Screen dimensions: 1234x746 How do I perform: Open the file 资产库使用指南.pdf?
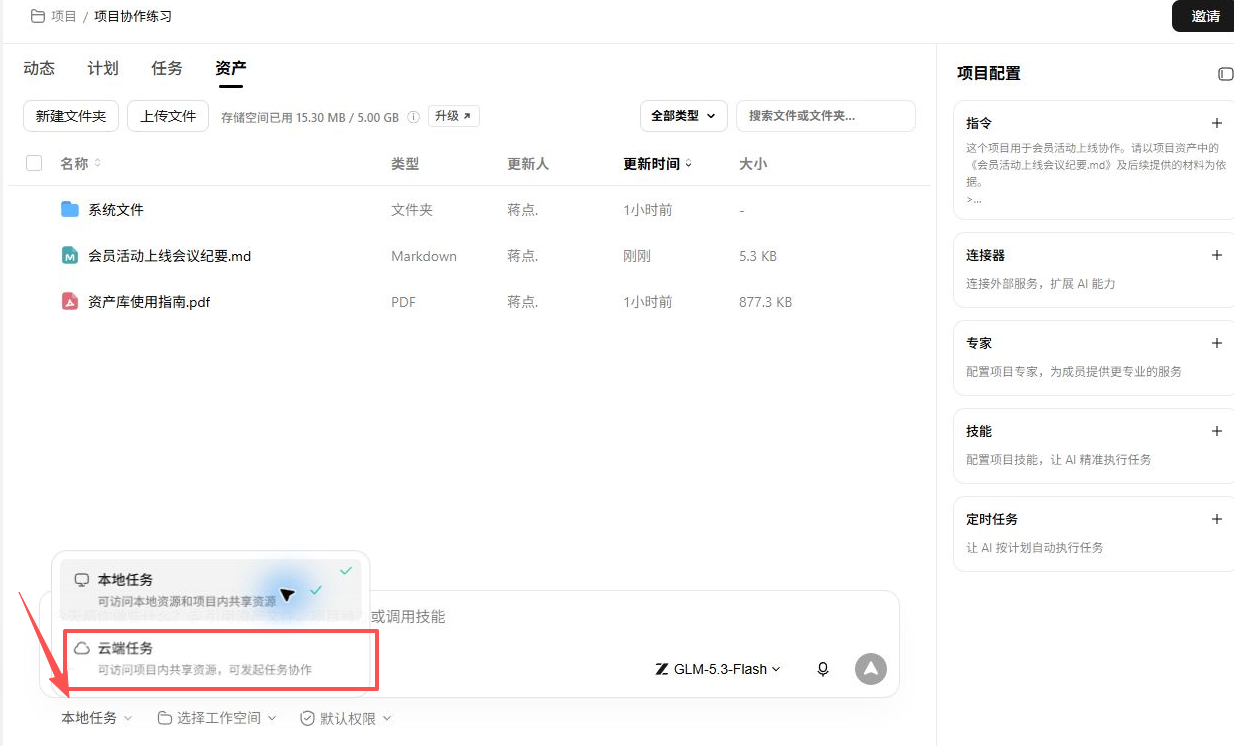point(149,302)
